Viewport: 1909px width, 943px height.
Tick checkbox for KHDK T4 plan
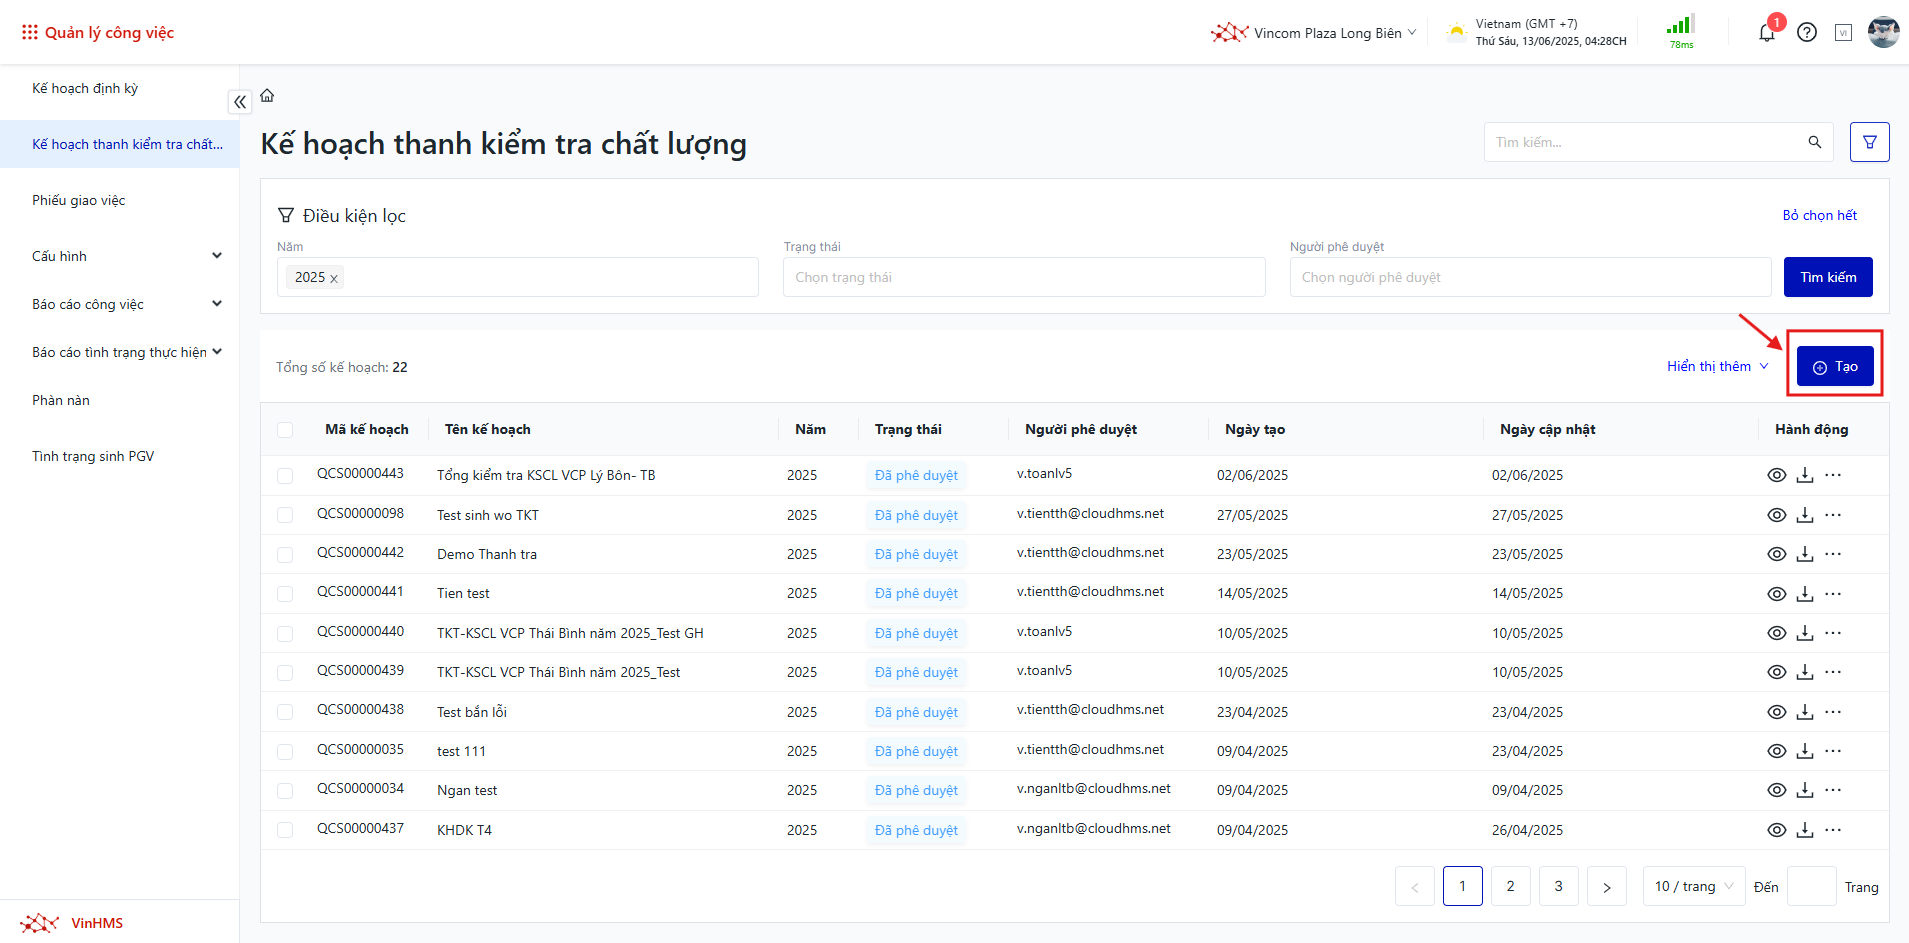285,830
